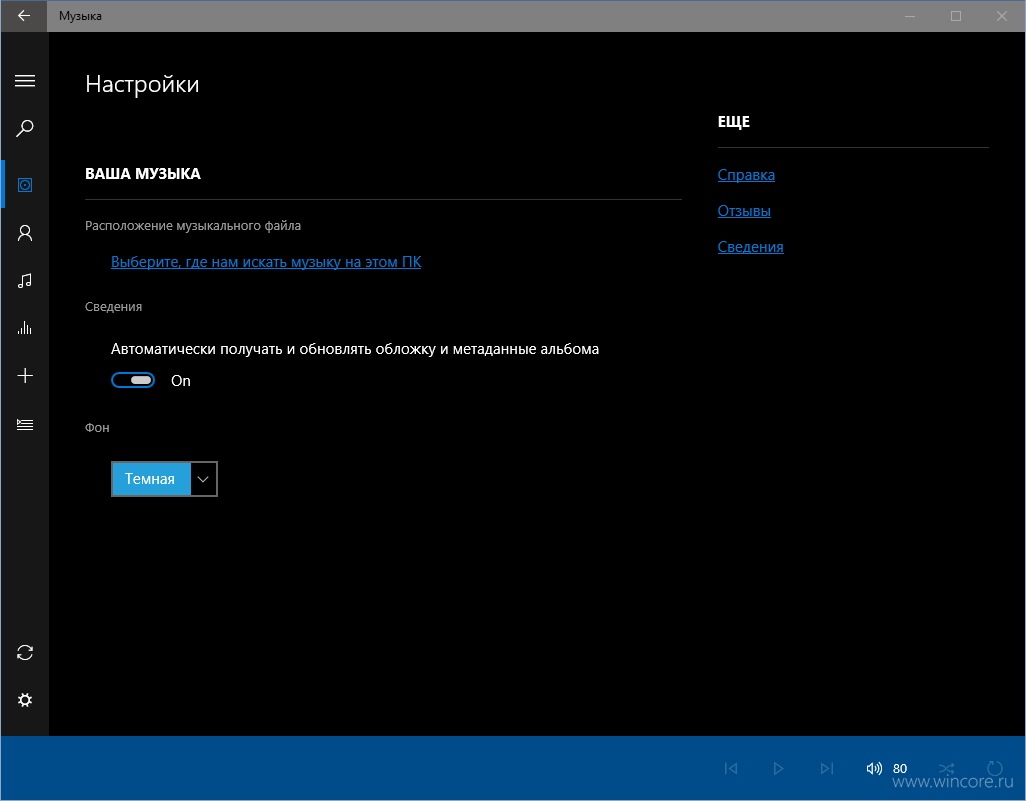Choose where to look for music link
This screenshot has height=801, width=1026.
(266, 262)
